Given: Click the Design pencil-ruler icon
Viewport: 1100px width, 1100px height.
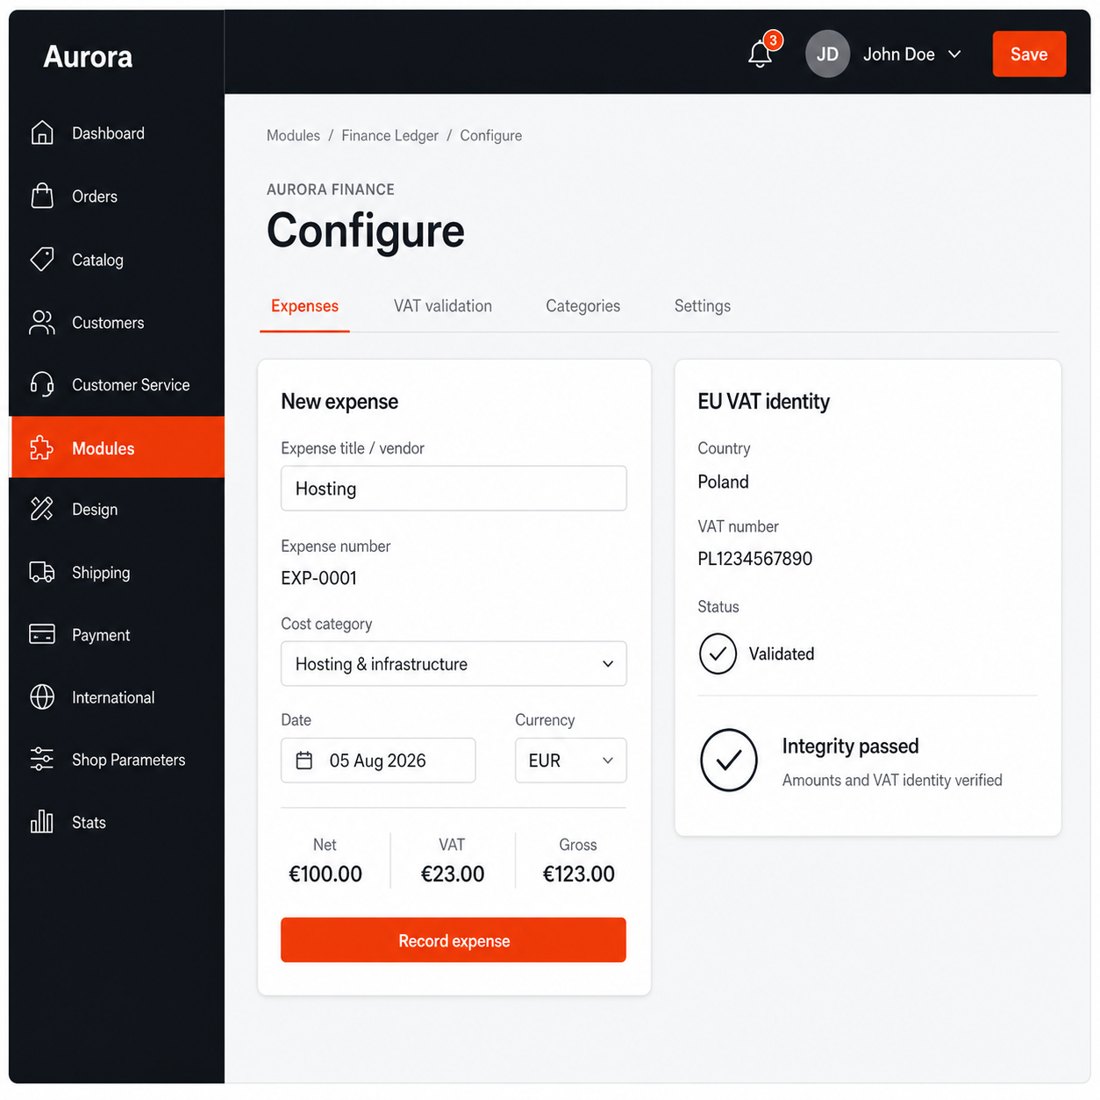Looking at the screenshot, I should pyautogui.click(x=42, y=509).
